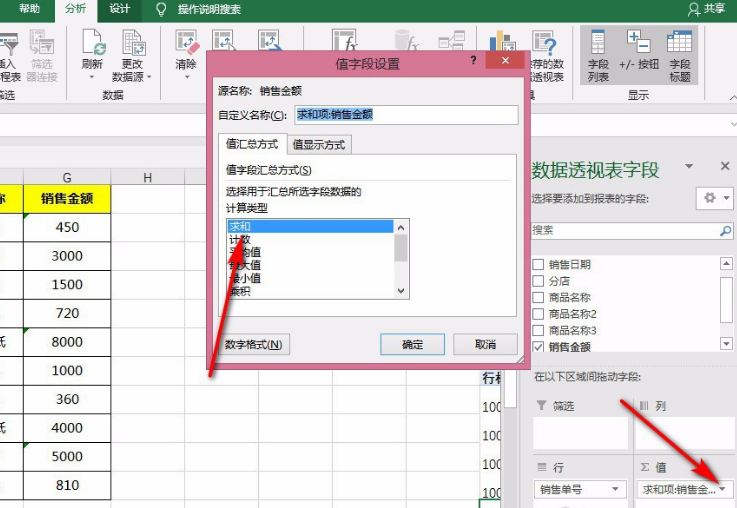Open the Help (帮助) ribbon tab

pyautogui.click(x=29, y=9)
